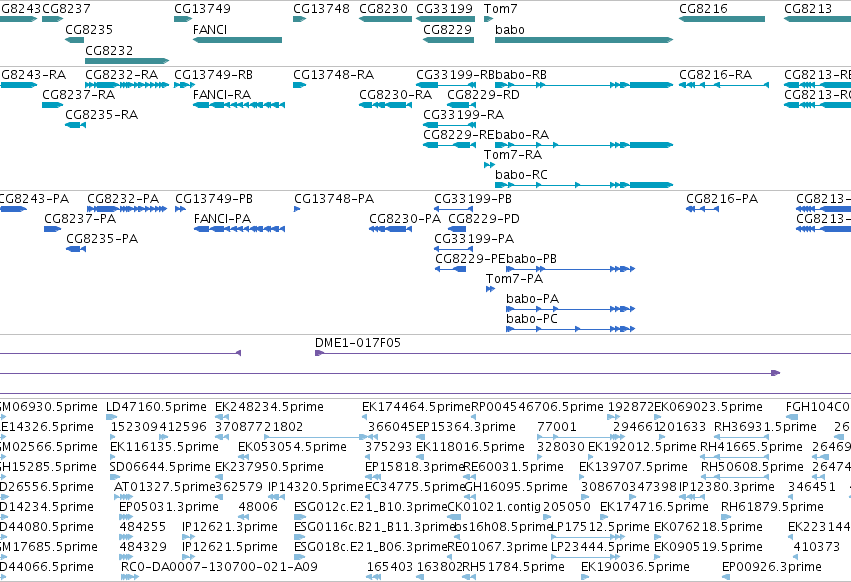Open the CG8232 gene feature label
Viewport: 851px width, 582px height.
coord(109,50)
